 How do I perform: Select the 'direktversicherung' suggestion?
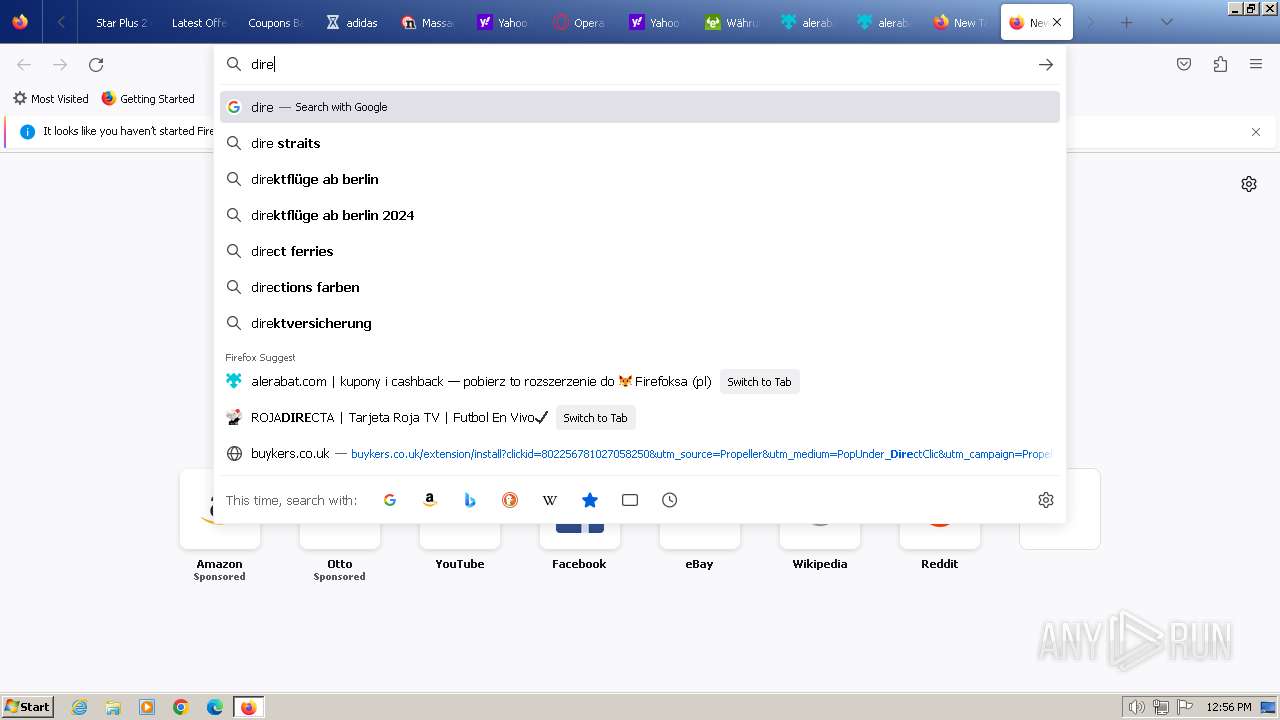click(x=640, y=323)
